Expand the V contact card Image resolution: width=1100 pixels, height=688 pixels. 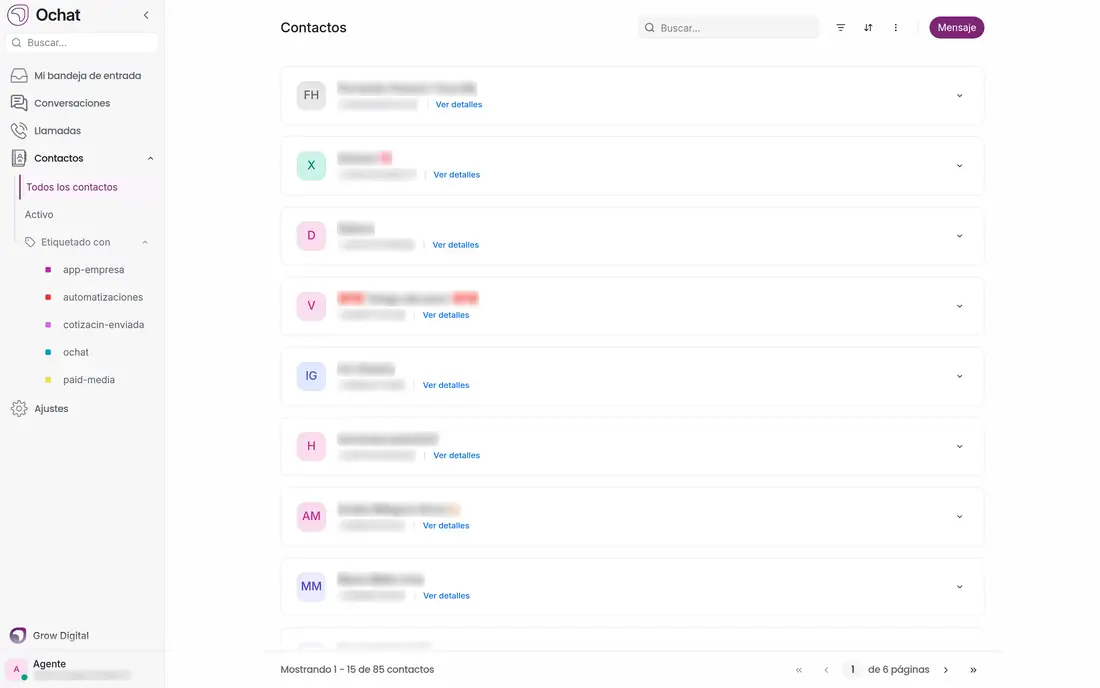coord(960,306)
